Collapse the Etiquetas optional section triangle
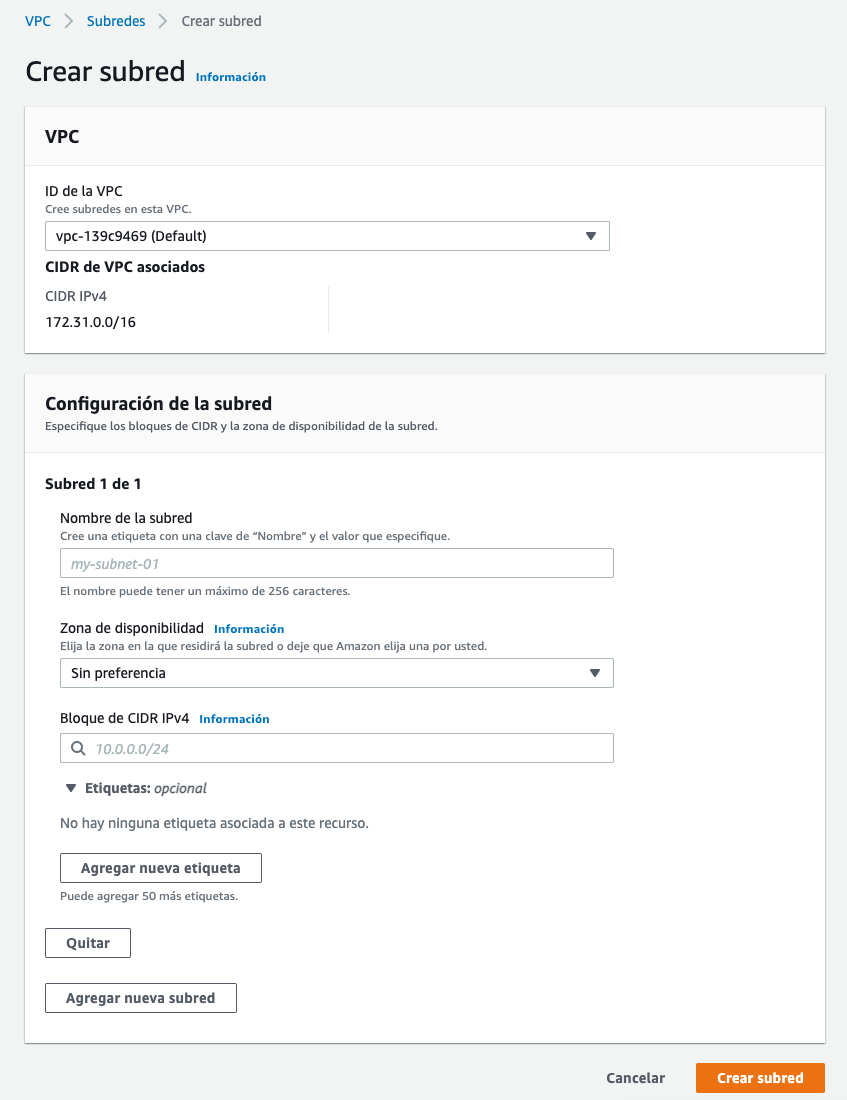The height and width of the screenshot is (1100, 847). point(71,789)
